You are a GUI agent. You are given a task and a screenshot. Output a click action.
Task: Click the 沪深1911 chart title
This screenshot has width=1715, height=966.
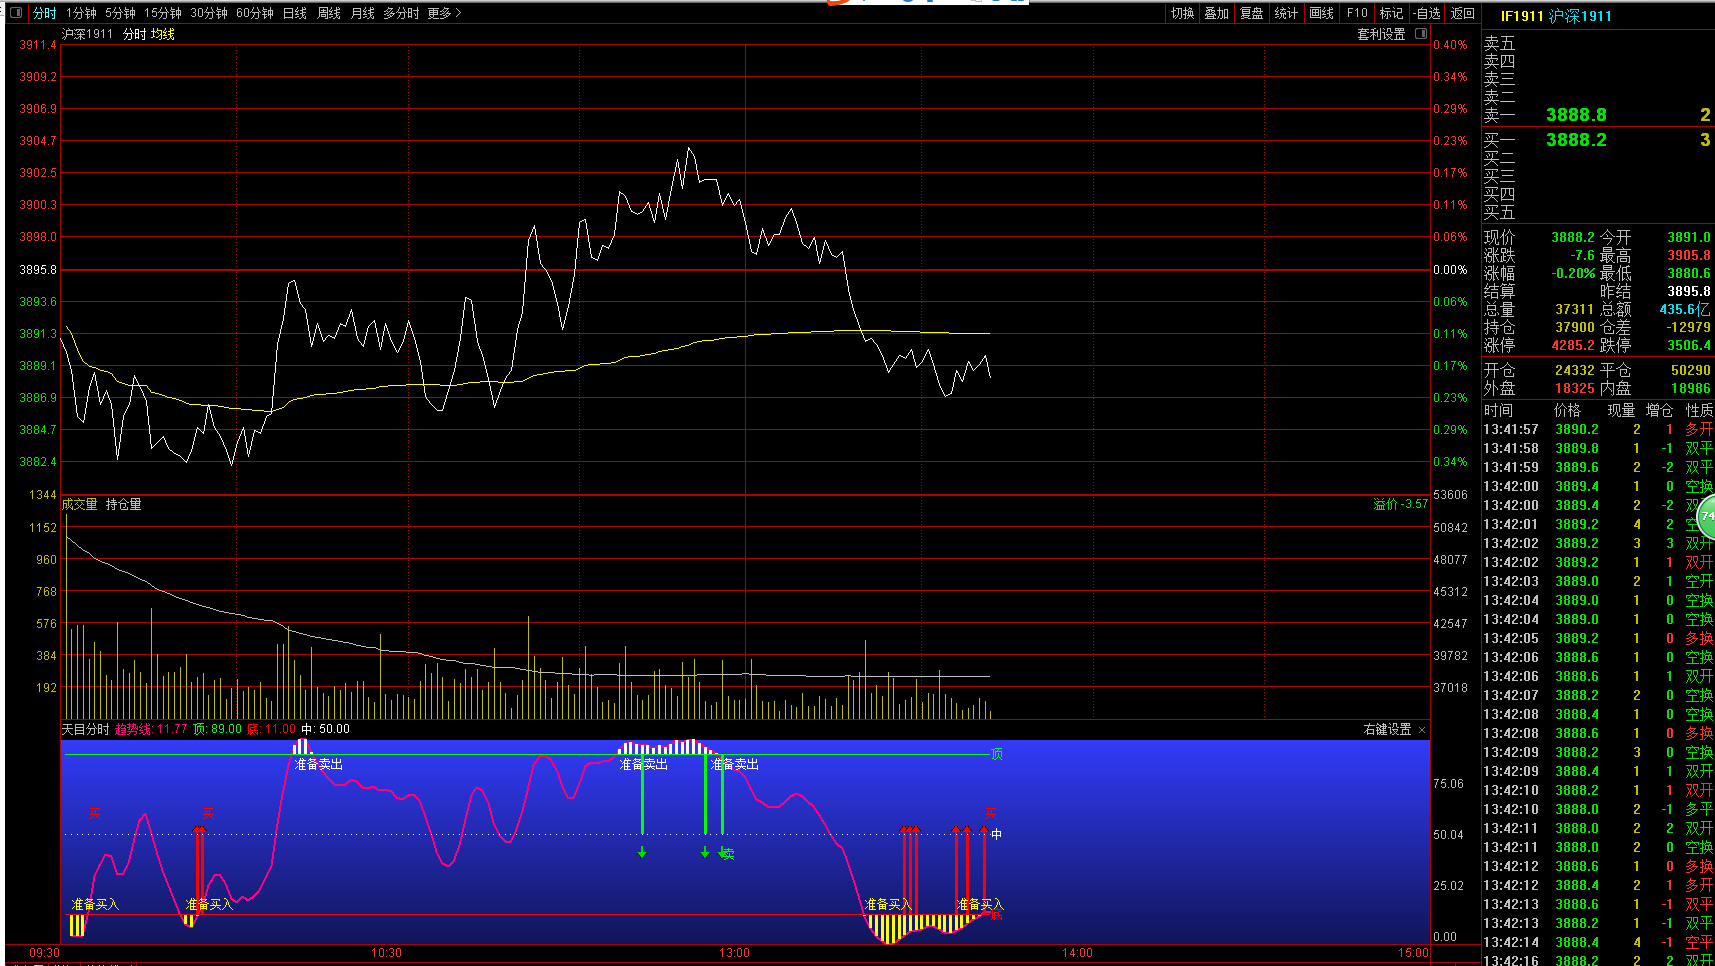88,34
